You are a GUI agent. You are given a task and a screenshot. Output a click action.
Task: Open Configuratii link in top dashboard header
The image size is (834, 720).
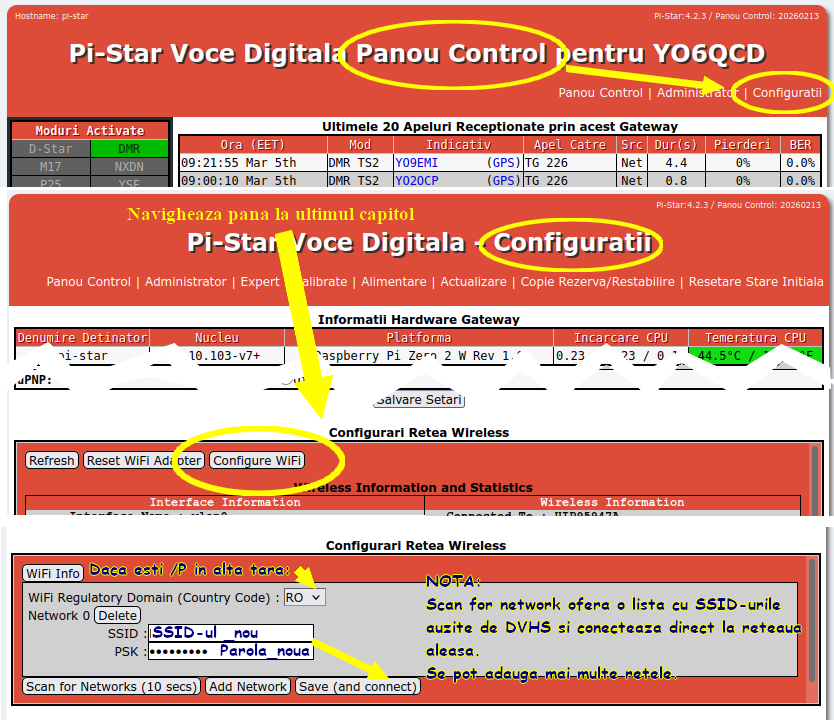[787, 93]
